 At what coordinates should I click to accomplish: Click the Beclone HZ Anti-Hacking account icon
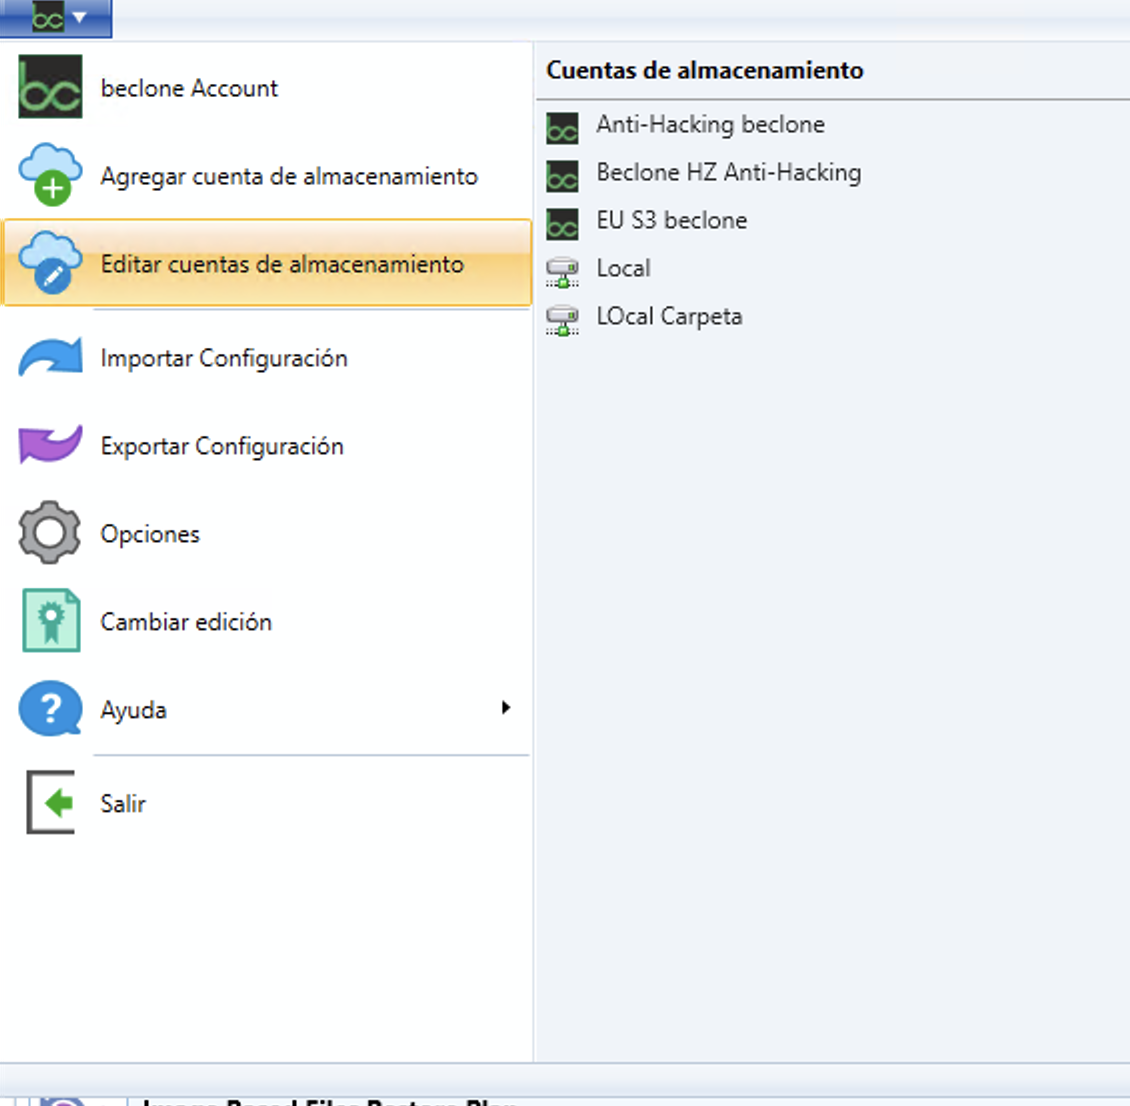tap(562, 177)
